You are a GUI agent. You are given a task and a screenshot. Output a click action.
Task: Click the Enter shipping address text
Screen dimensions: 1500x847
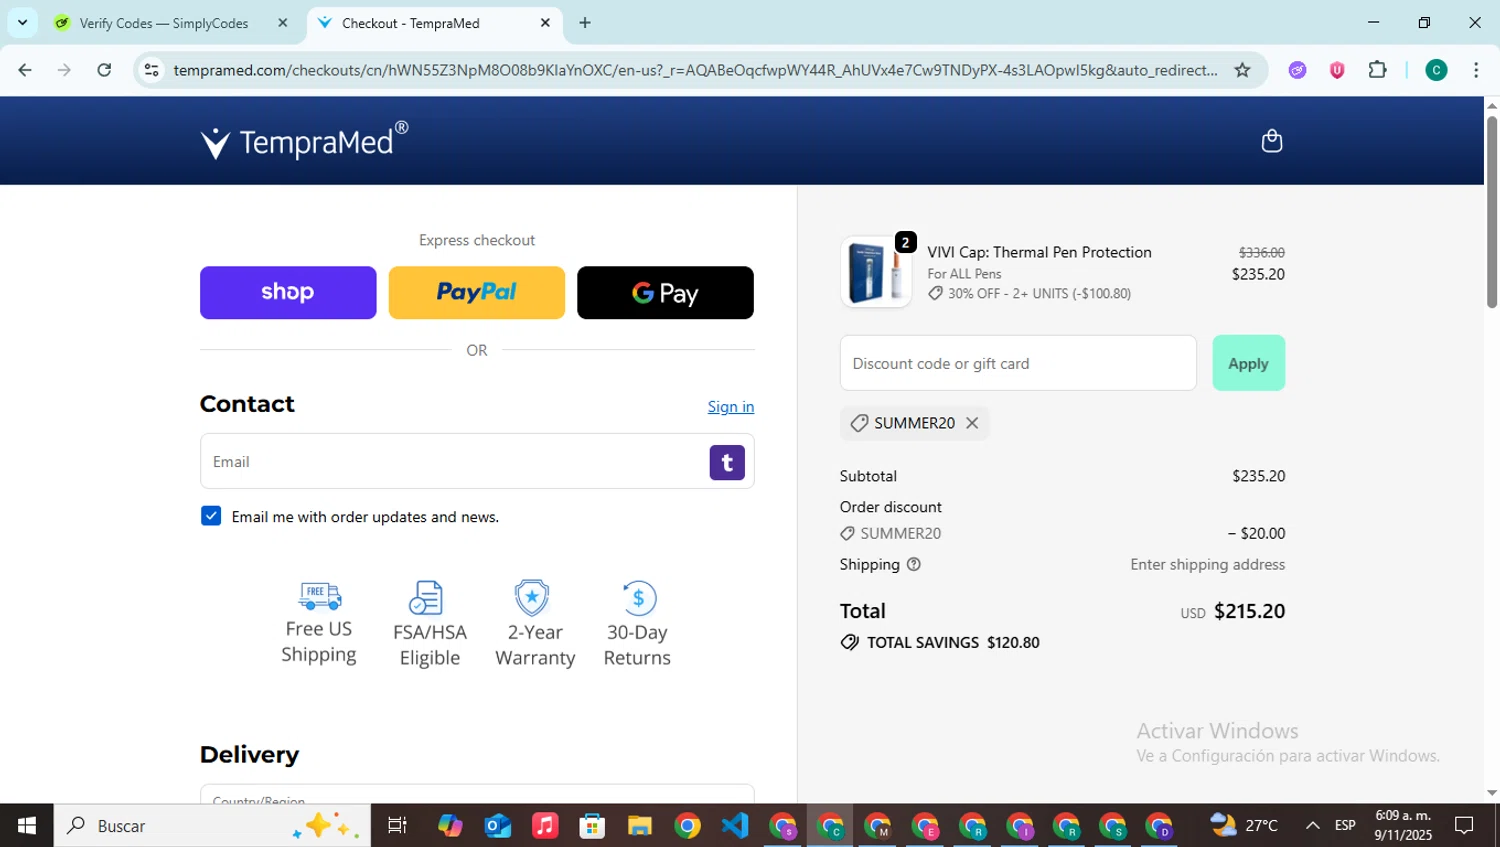coord(1207,564)
